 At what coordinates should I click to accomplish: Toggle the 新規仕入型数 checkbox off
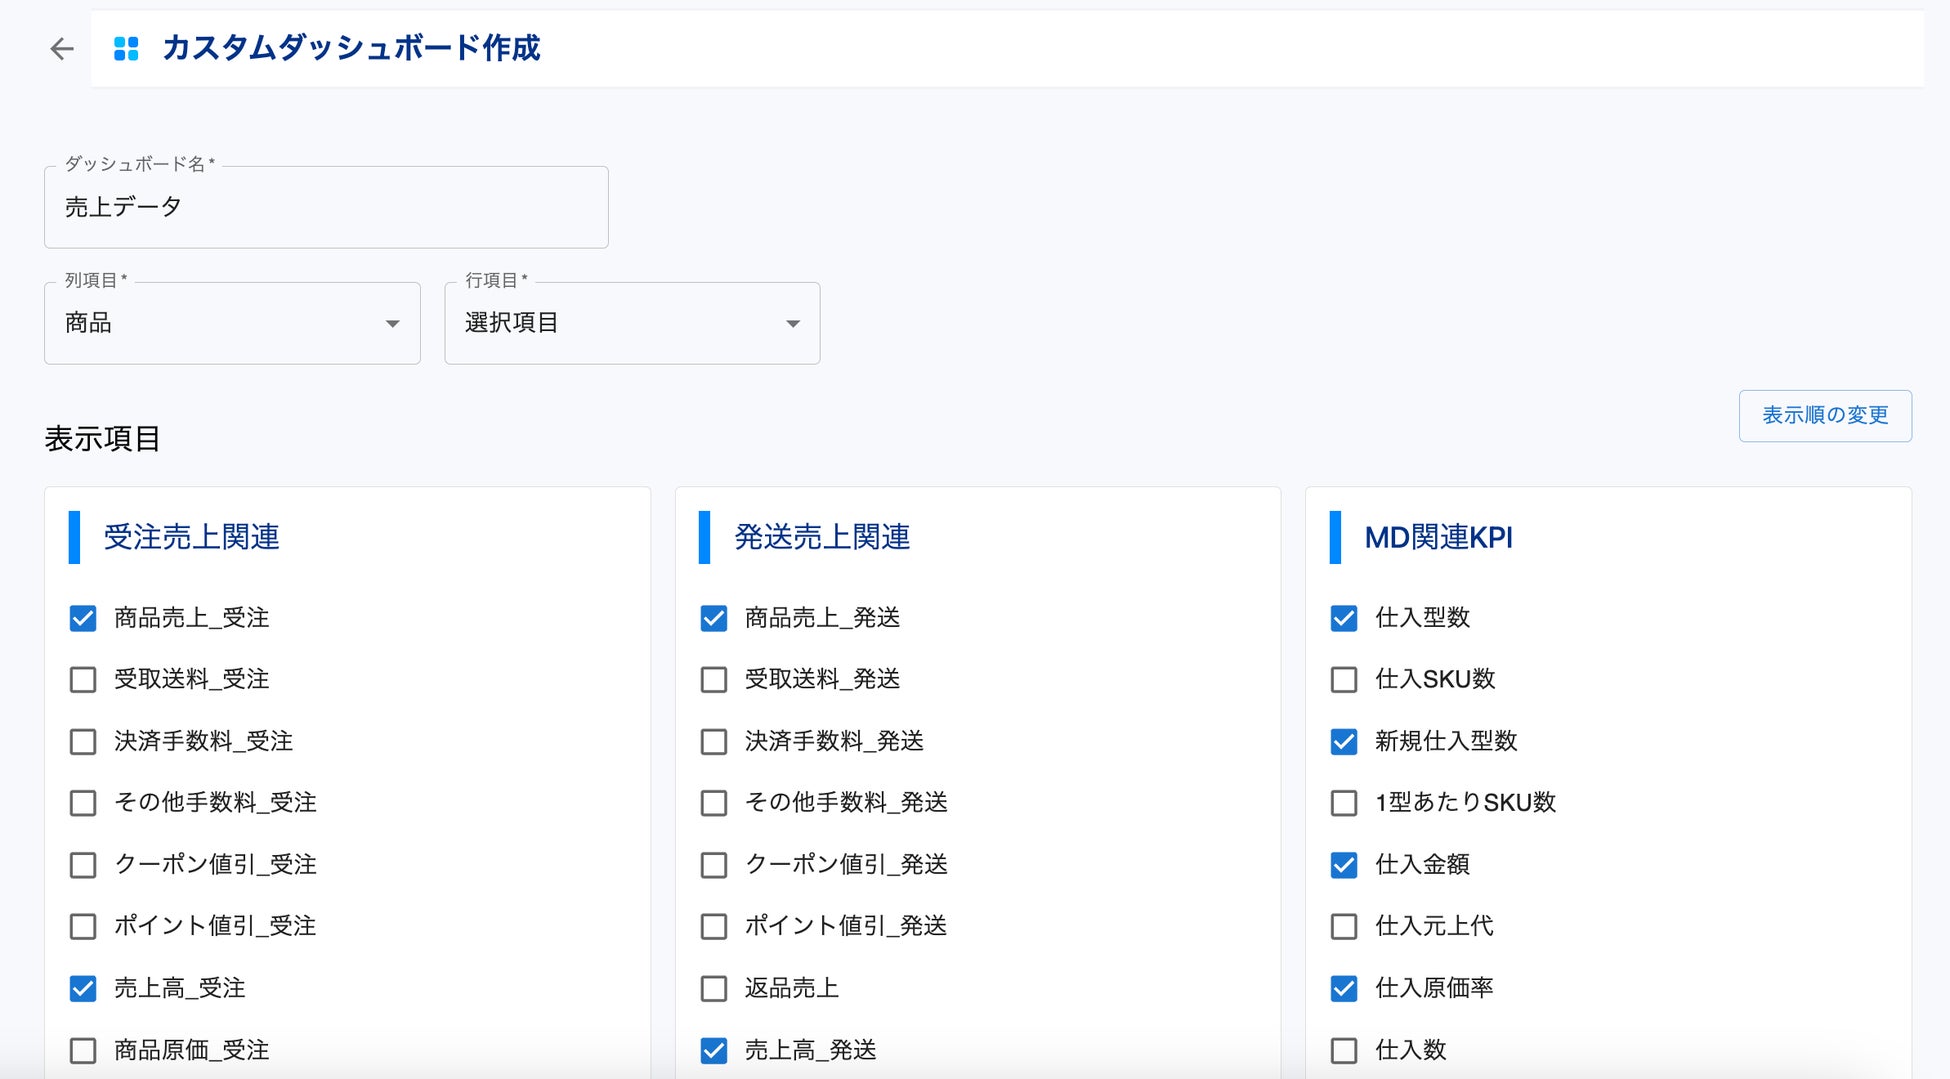tap(1344, 742)
